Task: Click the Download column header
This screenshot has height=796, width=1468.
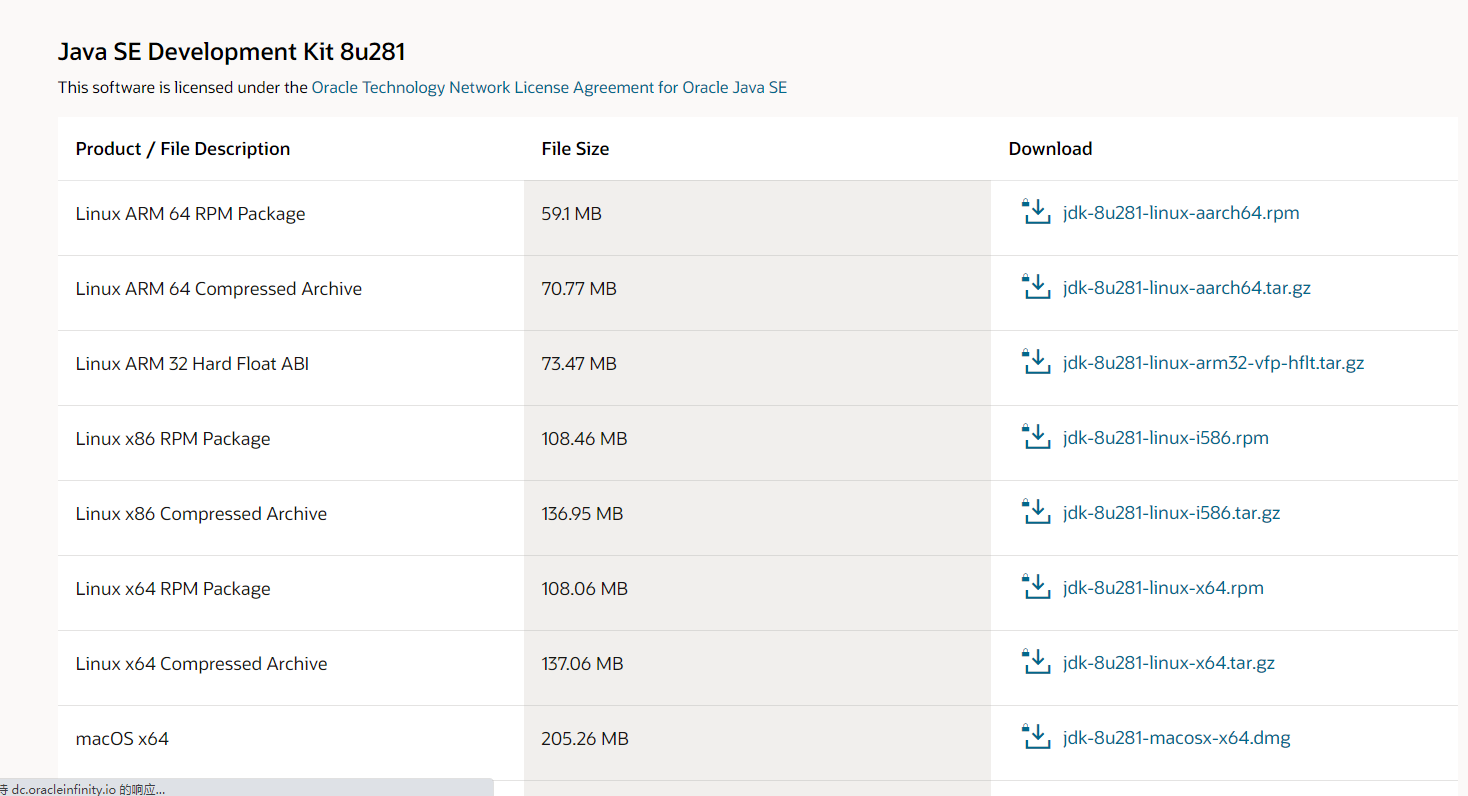Action: (x=1050, y=149)
